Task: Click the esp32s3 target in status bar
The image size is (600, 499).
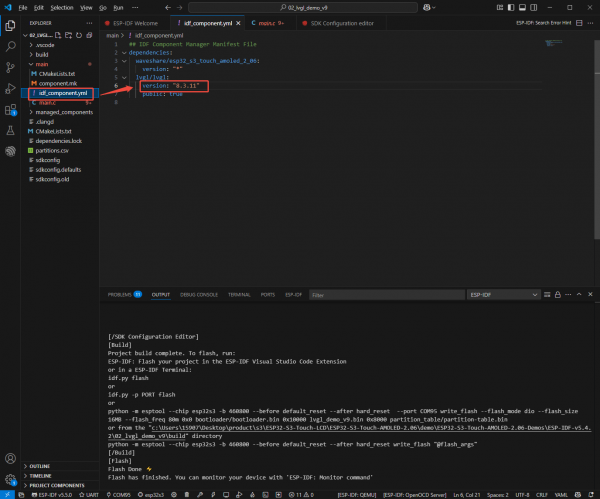Action: coord(152,494)
